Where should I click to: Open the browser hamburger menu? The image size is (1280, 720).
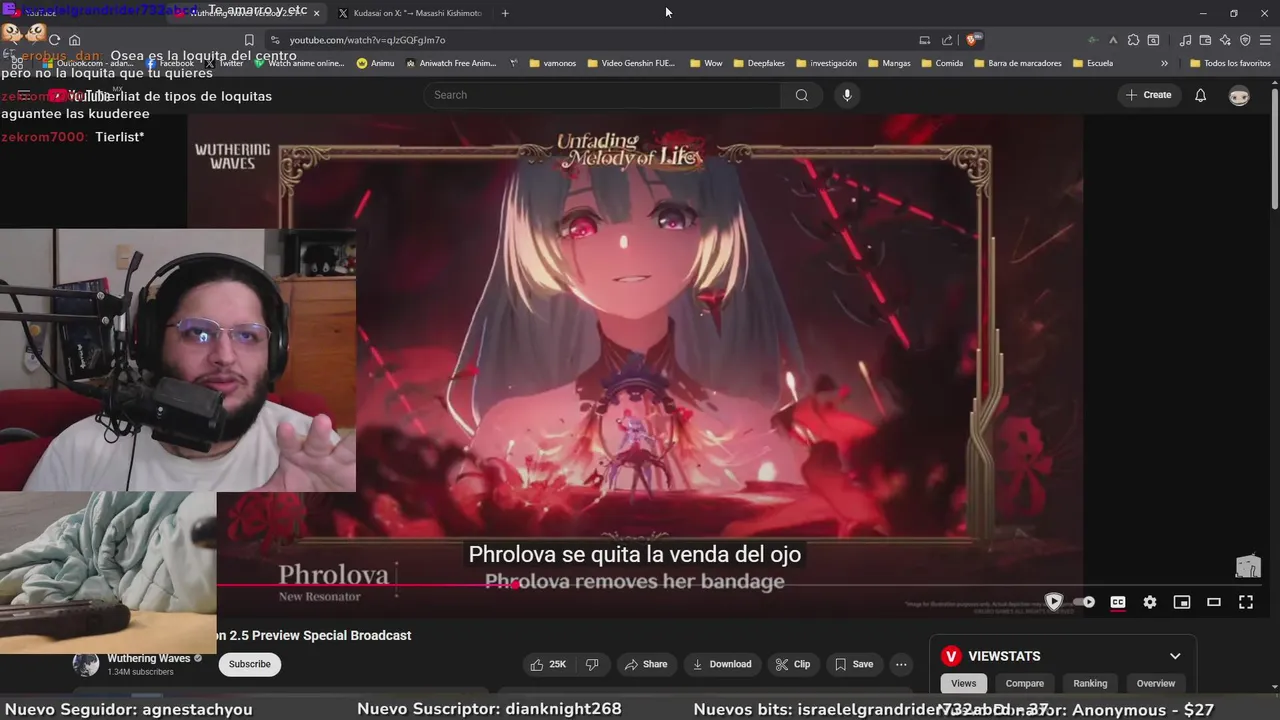point(1265,40)
